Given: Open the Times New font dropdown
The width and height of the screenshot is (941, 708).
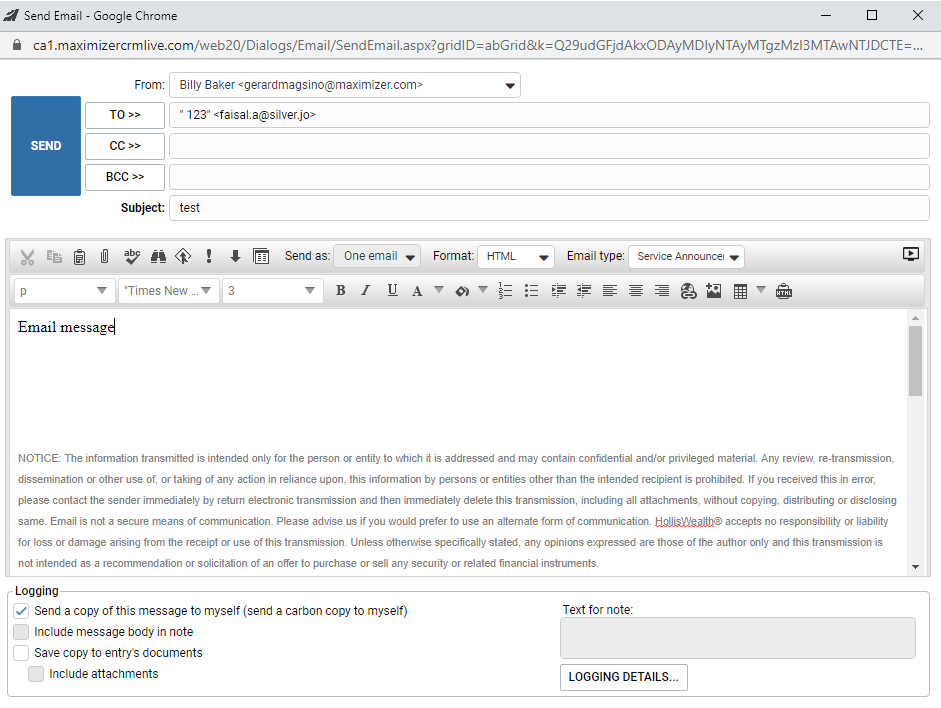Looking at the screenshot, I should 169,291.
